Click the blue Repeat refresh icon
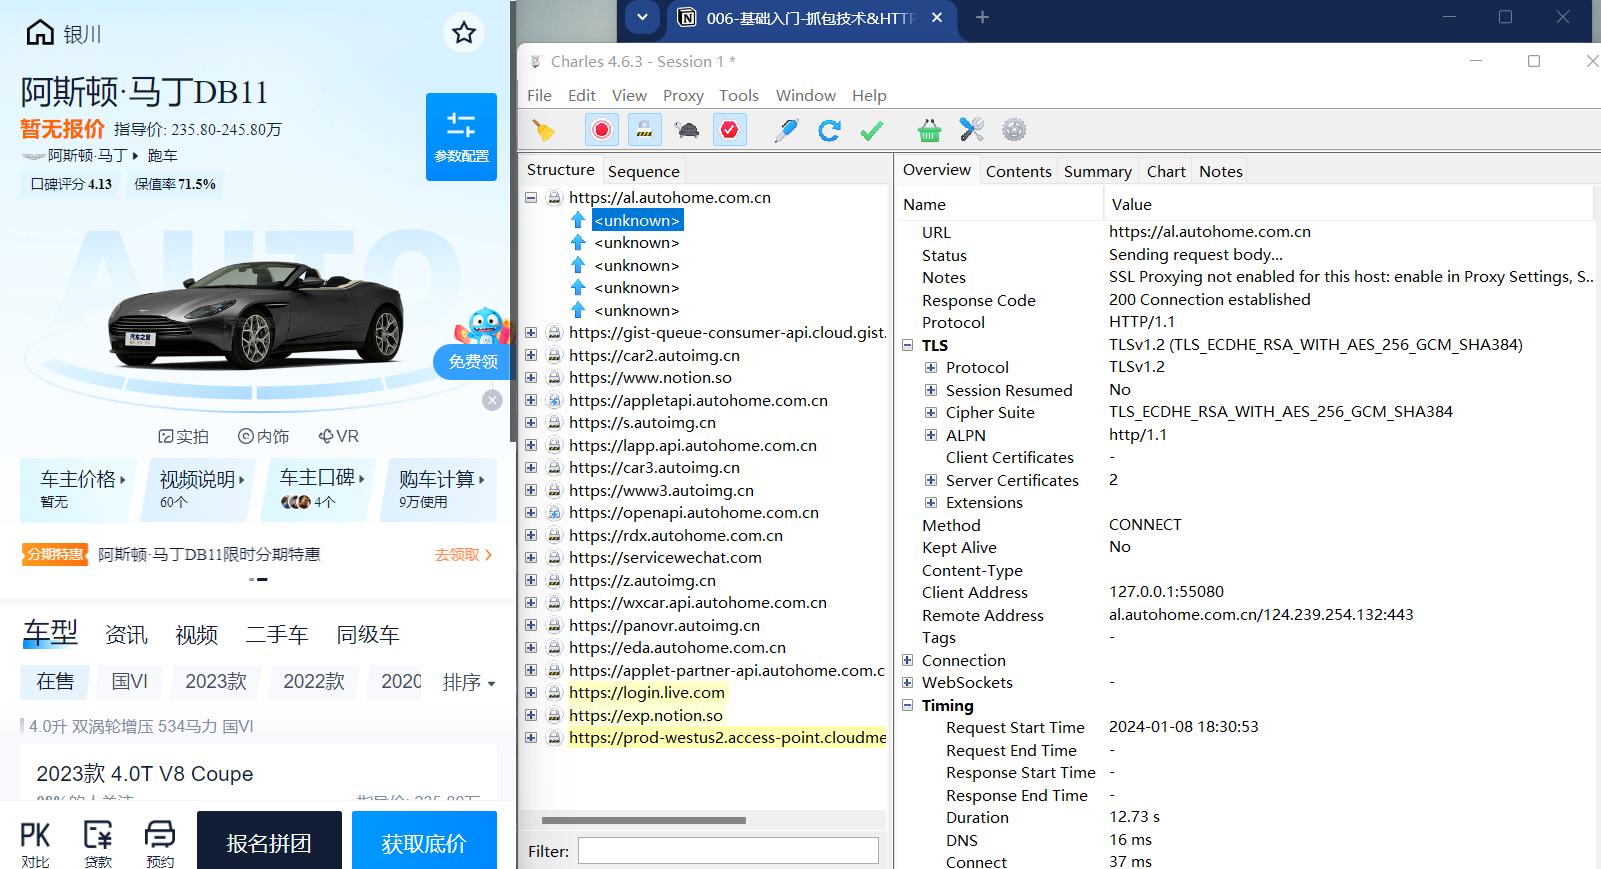Image resolution: width=1601 pixels, height=869 pixels. pyautogui.click(x=829, y=130)
